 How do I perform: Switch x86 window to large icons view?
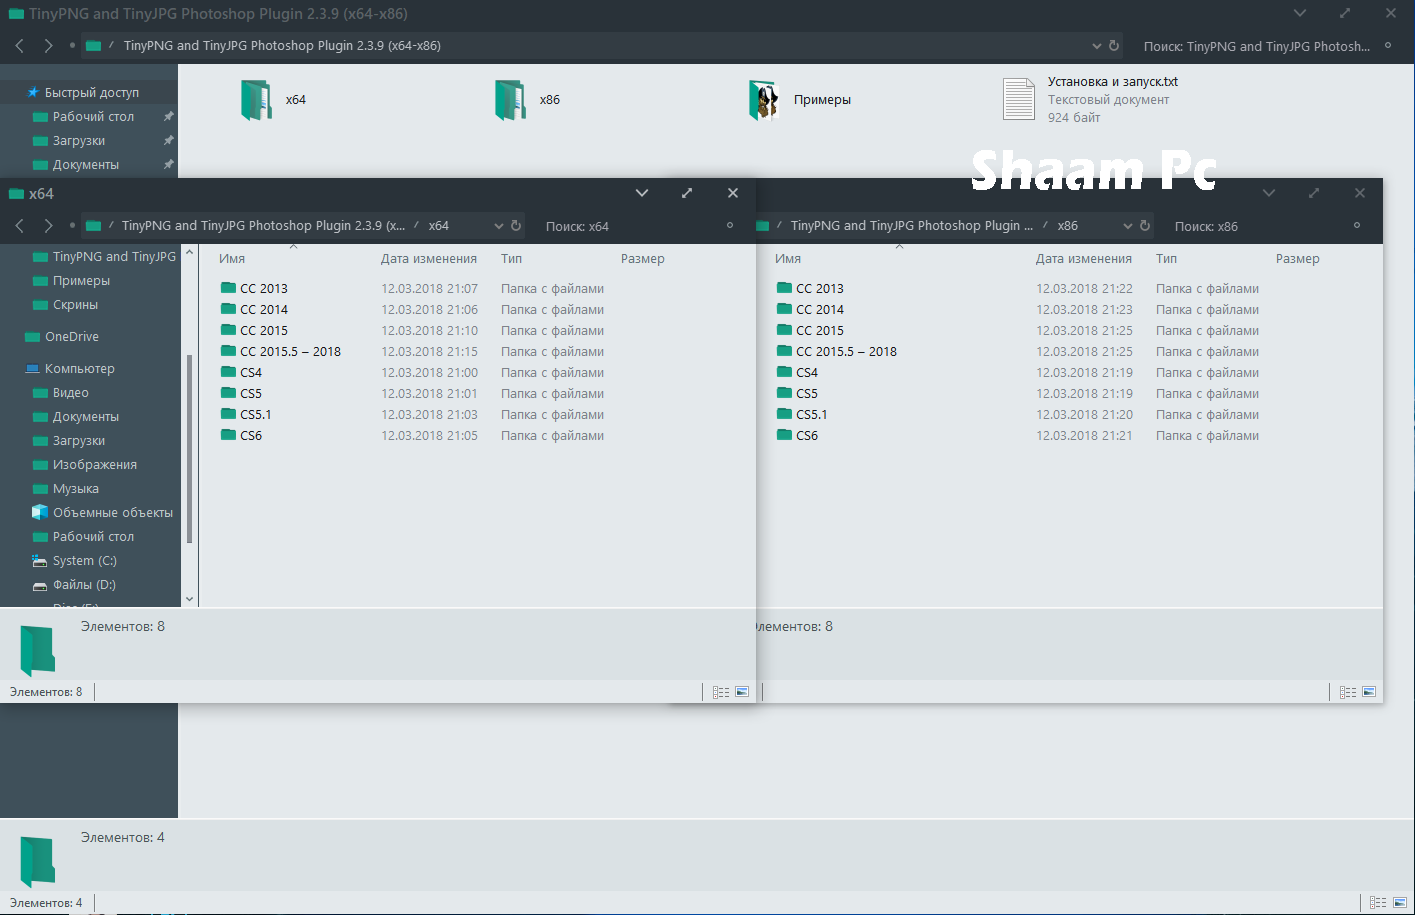(x=1369, y=692)
